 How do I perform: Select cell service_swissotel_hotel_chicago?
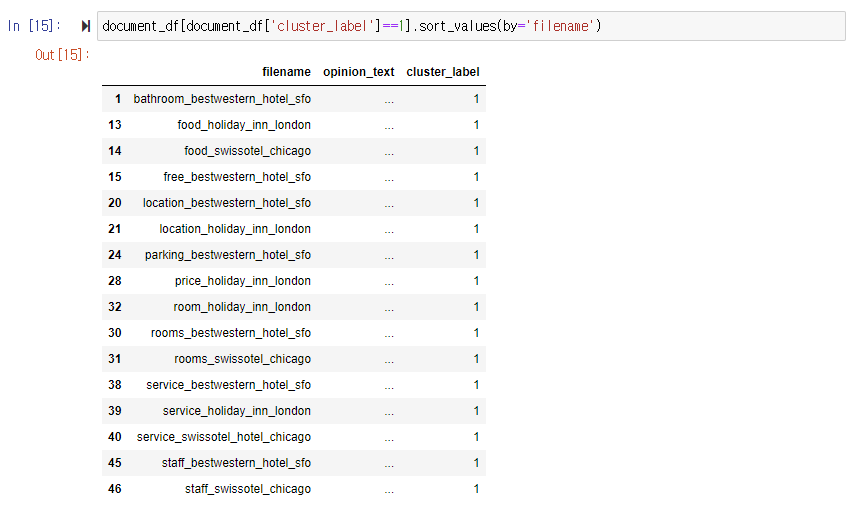tap(224, 437)
